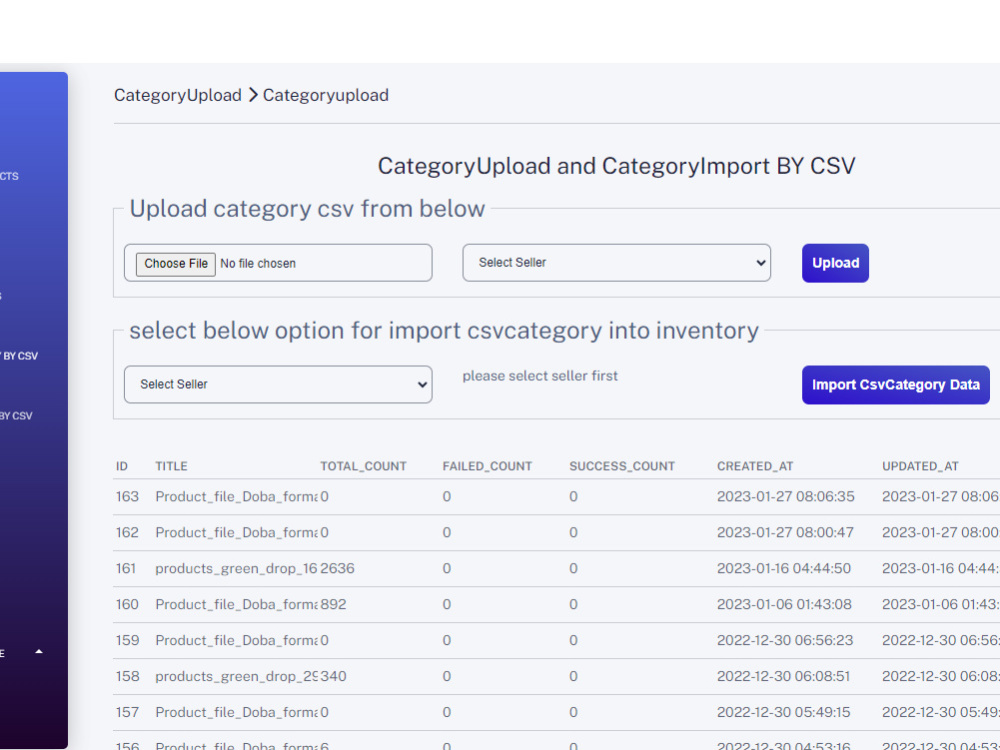Select the second 'BY CSV' sidebar menu item
The image size is (1000, 750).
[20, 415]
